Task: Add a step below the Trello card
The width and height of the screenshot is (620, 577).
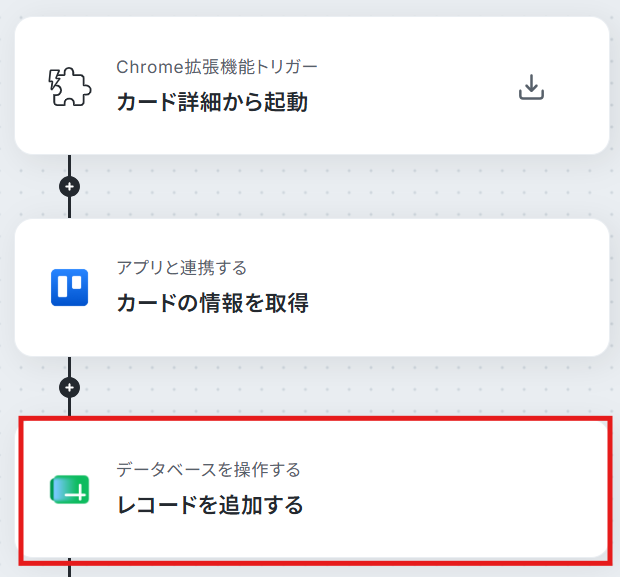Action: tap(70, 388)
